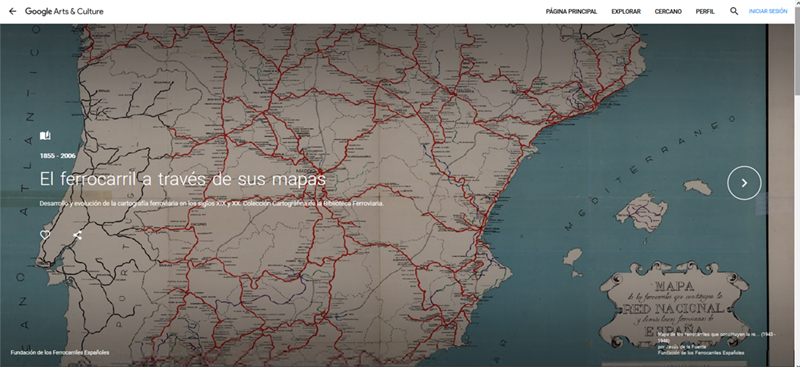This screenshot has height=367, width=800.
Task: Like the story with the heart icon
Action: click(x=45, y=235)
